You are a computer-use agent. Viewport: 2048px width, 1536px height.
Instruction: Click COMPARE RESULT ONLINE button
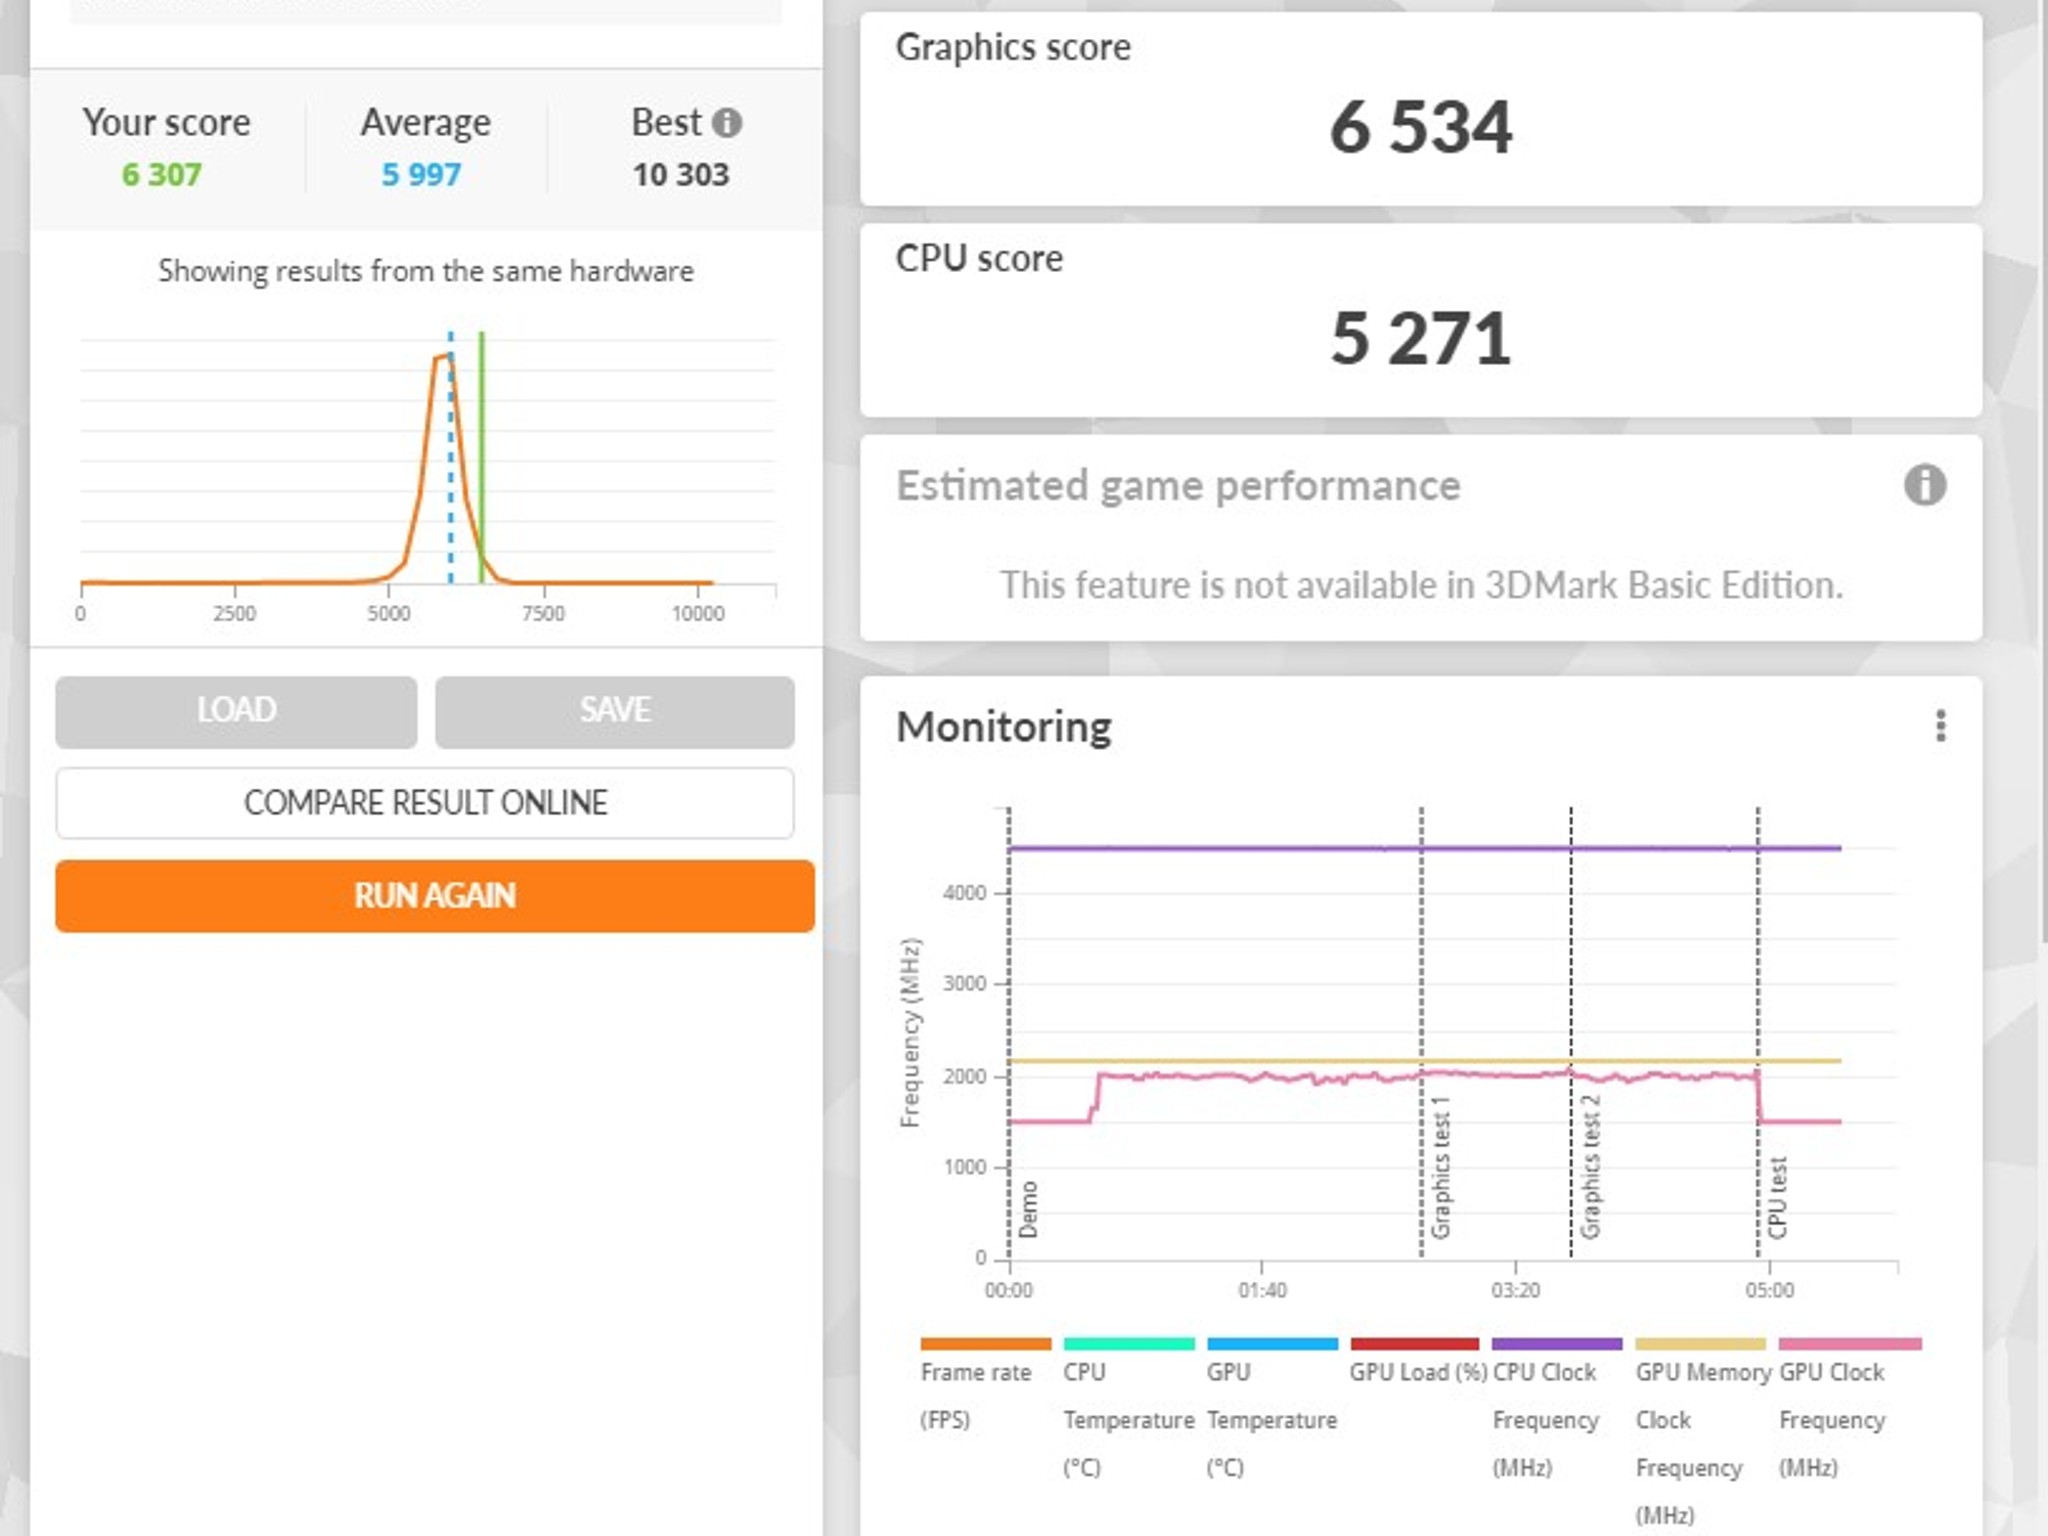click(425, 803)
